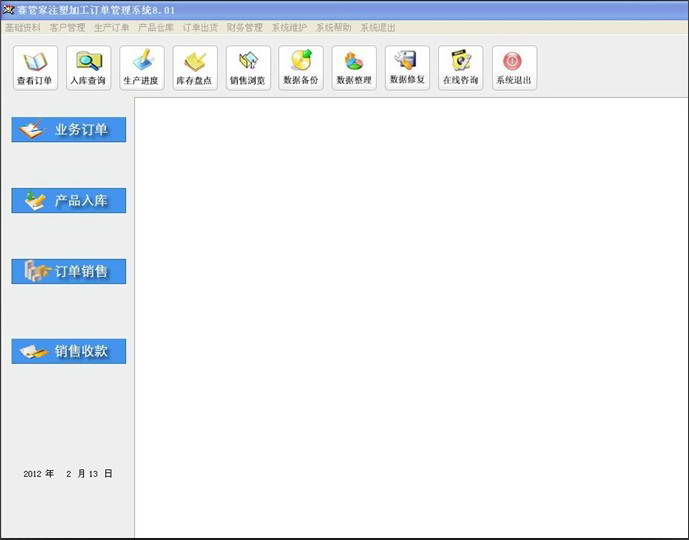This screenshot has height=540, width=689.
Task: Open 在线咨询 from the toolbar
Action: [461, 68]
